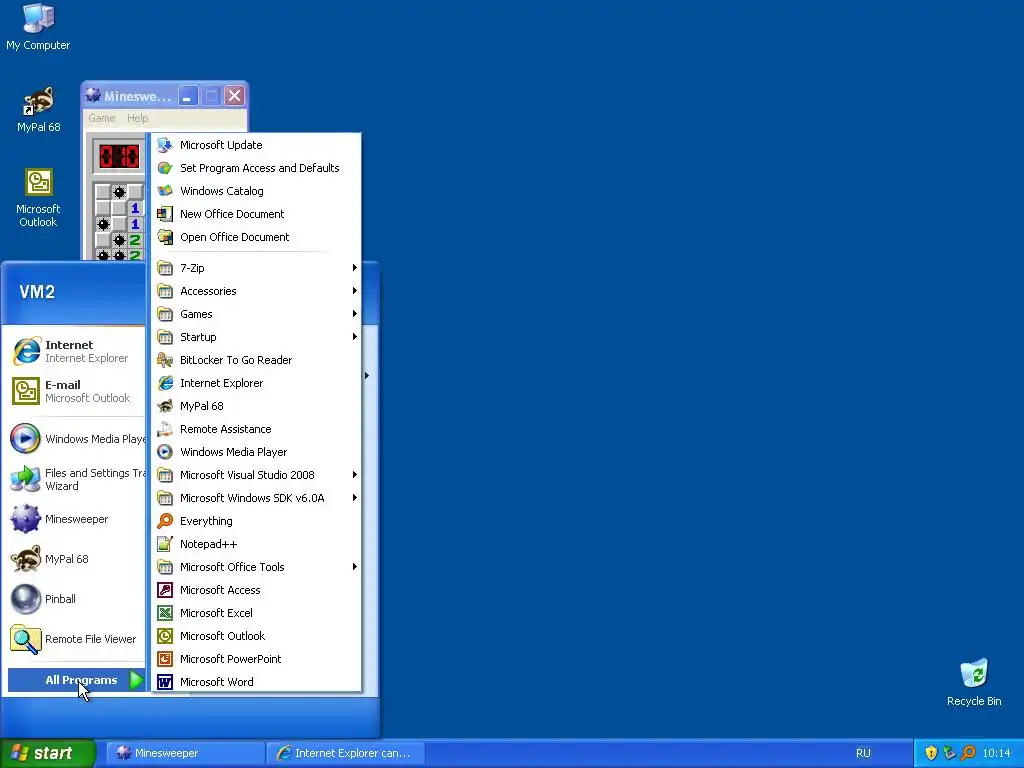Open Microsoft Update from All Programs
Viewport: 1024px width, 768px height.
(256, 145)
